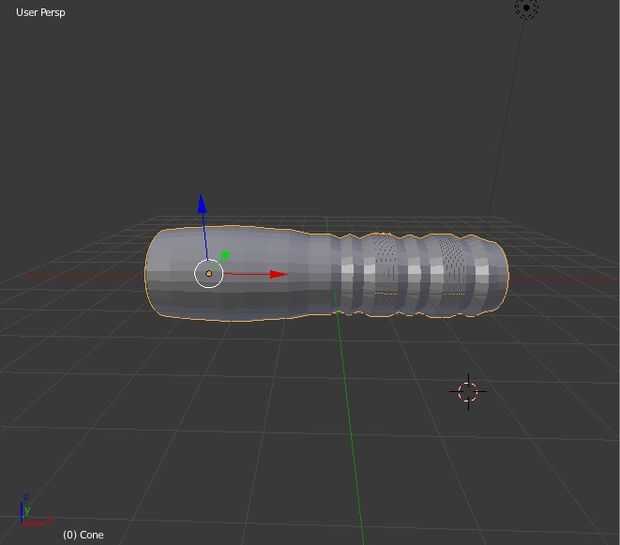
Task: Click the red X-axis arrow of the manipulator
Action: tap(278, 274)
